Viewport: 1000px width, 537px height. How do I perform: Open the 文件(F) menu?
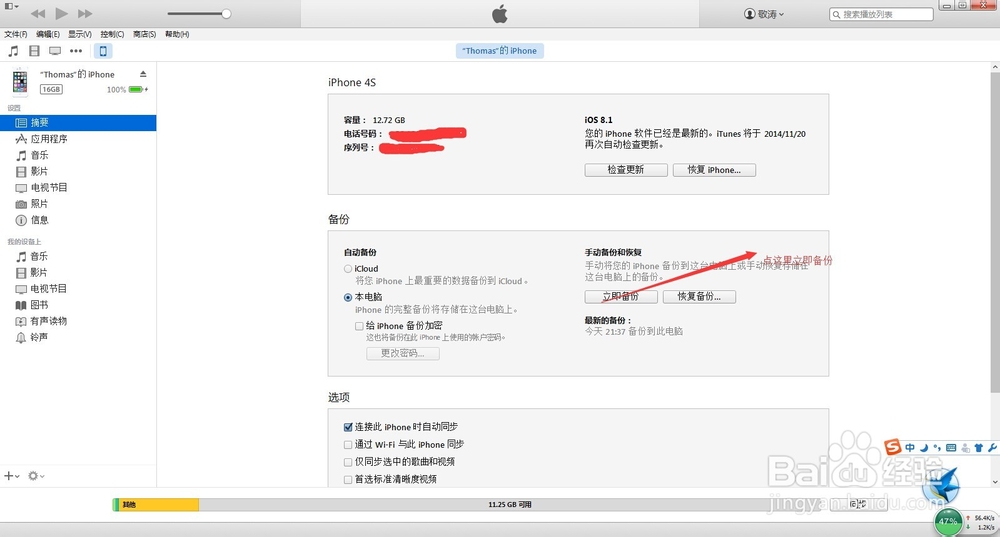coord(16,34)
